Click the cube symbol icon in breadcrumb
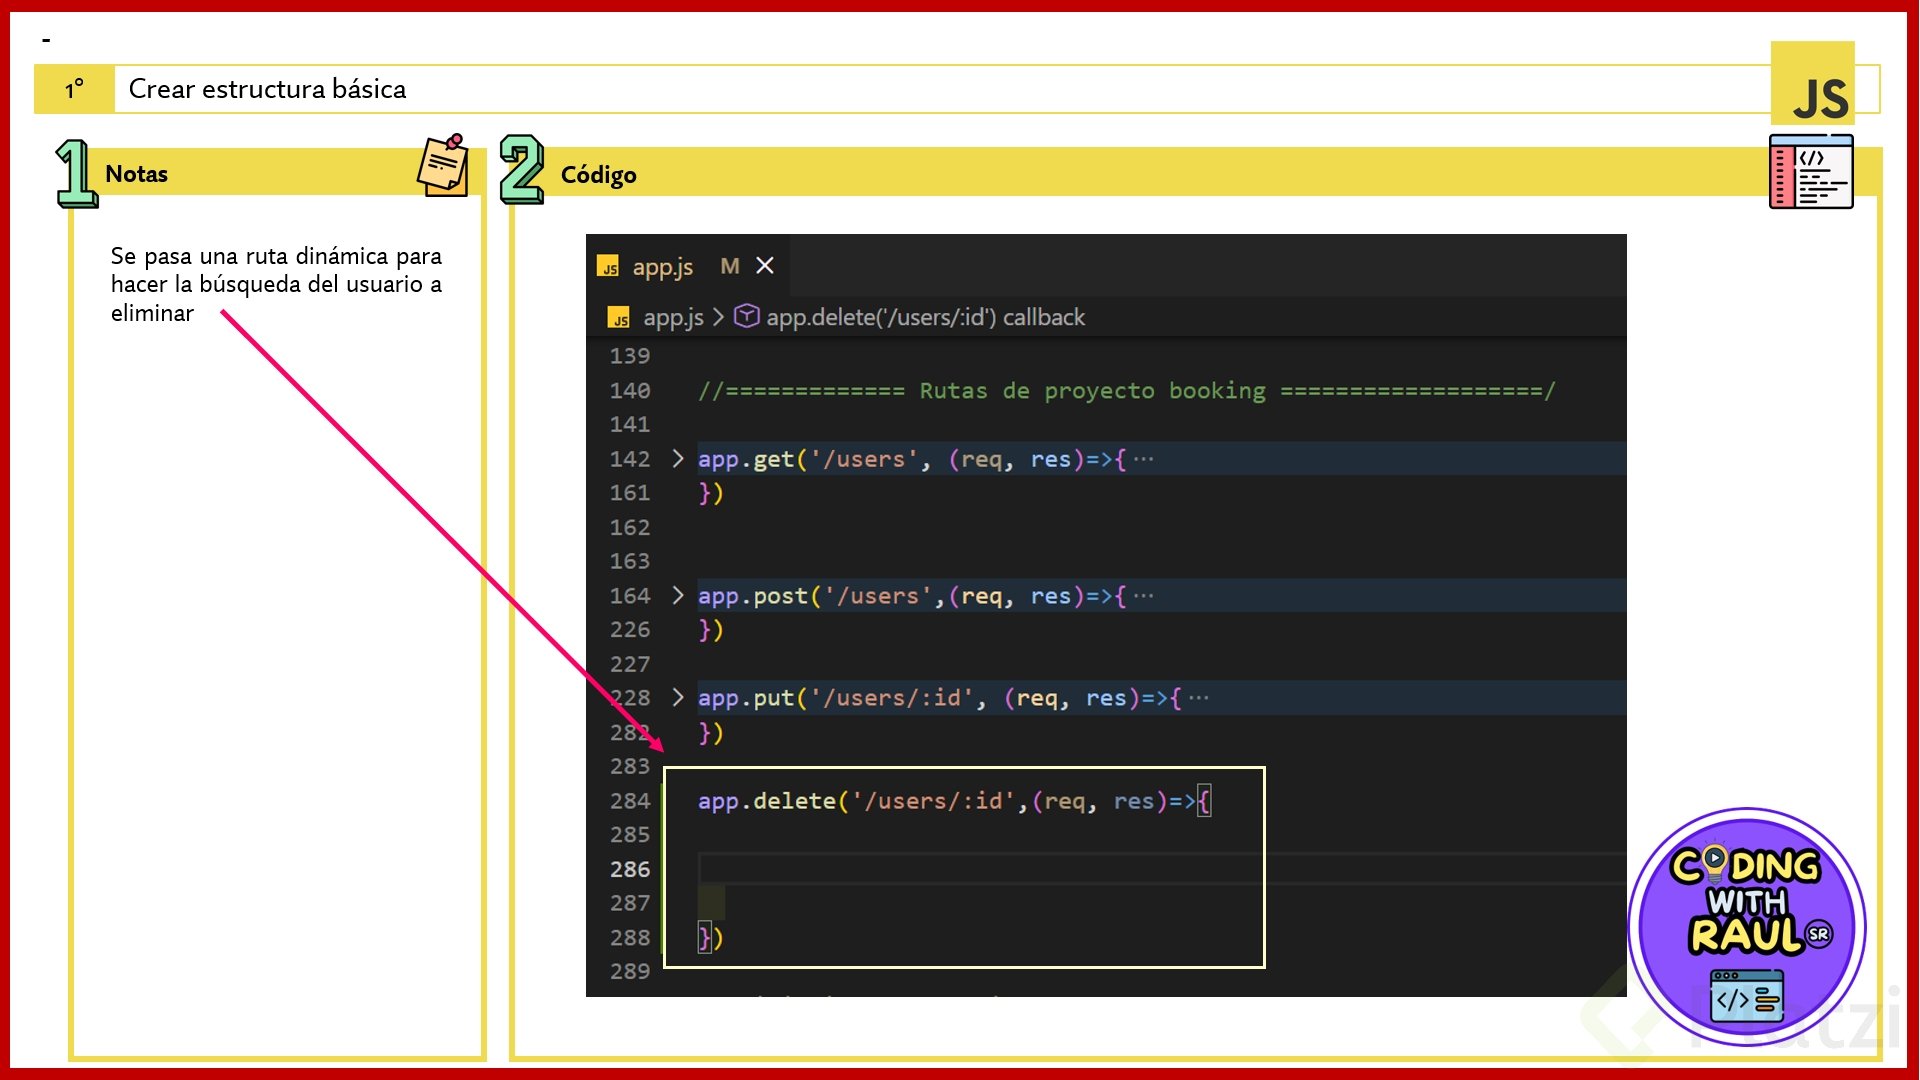The image size is (1920, 1080). 746,317
